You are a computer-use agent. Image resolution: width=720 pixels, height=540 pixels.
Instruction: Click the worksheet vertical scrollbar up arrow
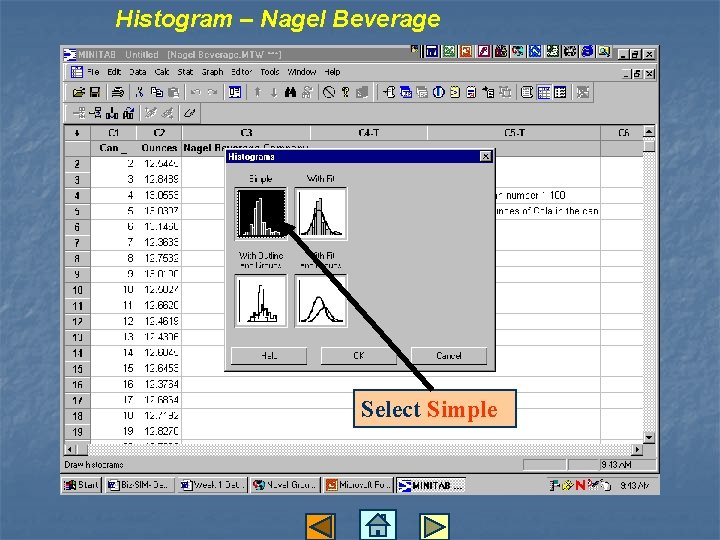click(649, 132)
